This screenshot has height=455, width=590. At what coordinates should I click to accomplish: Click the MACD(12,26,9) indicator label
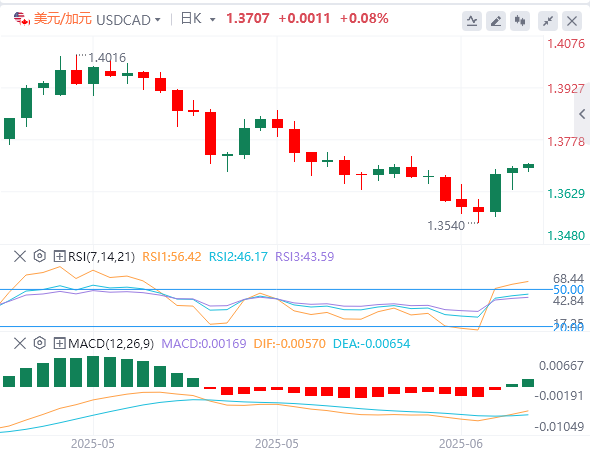tap(111, 344)
